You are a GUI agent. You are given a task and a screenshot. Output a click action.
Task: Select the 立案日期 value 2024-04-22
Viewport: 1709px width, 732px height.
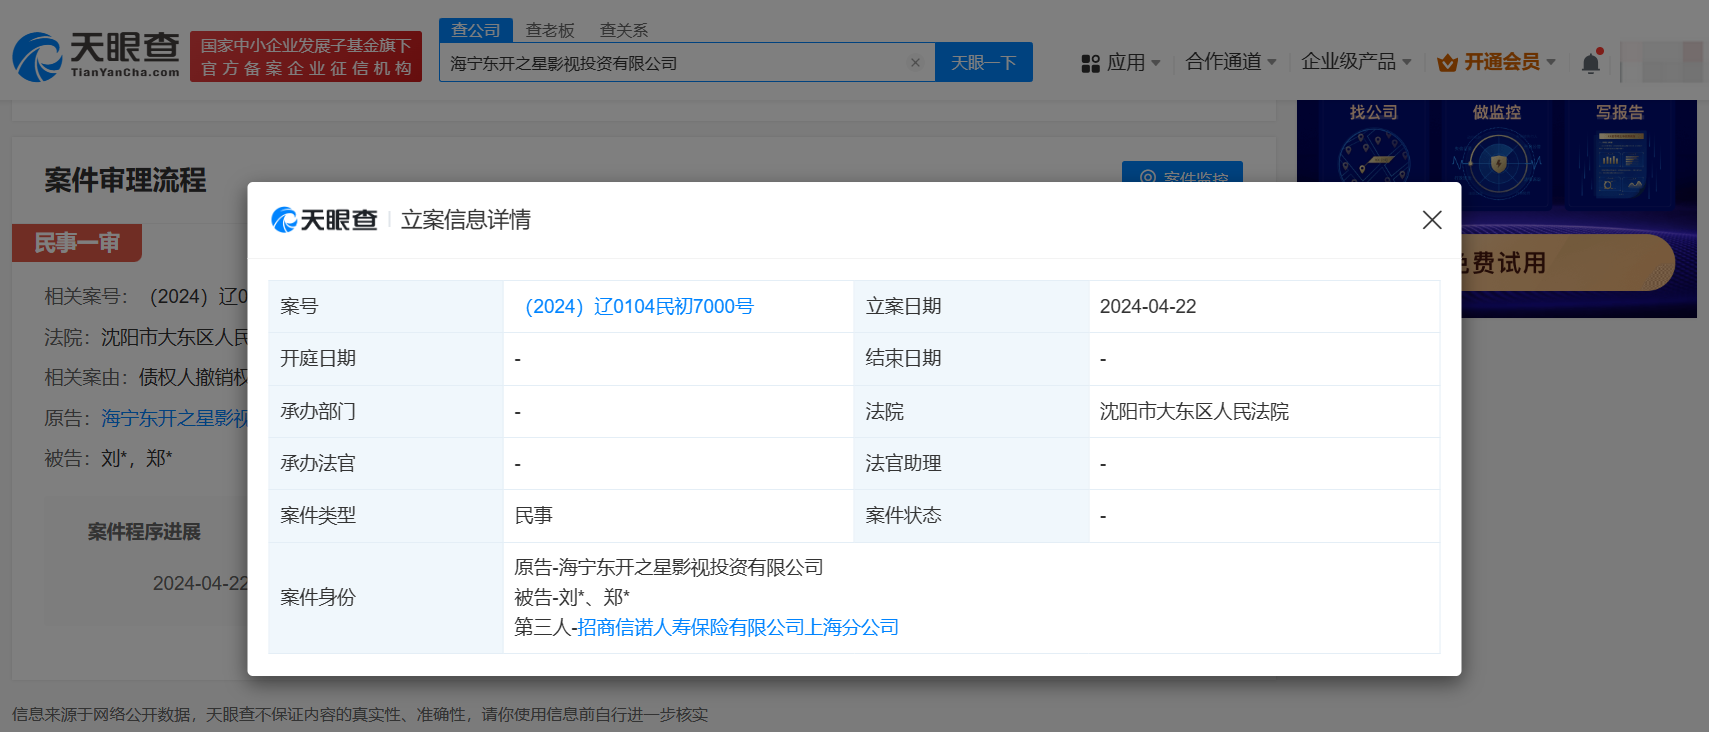click(x=1148, y=307)
